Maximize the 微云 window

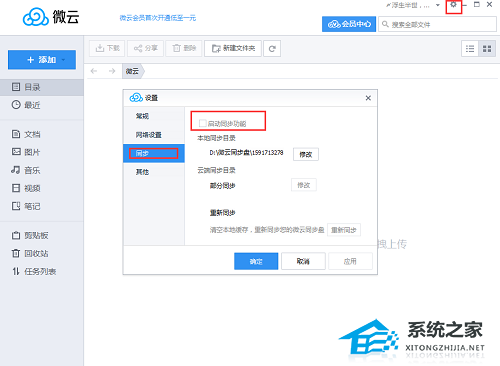[x=477, y=5]
